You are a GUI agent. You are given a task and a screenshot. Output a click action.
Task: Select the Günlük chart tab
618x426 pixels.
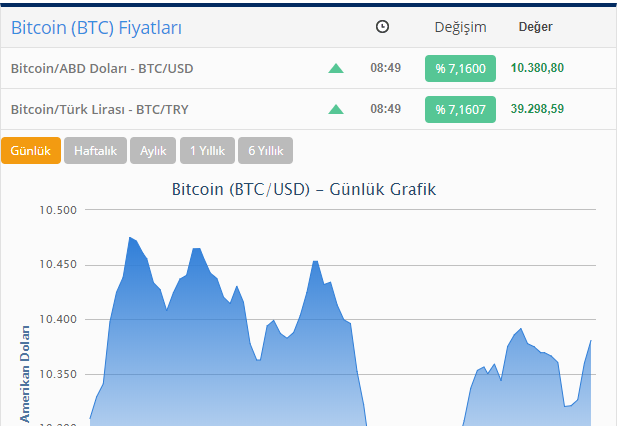[31, 151]
